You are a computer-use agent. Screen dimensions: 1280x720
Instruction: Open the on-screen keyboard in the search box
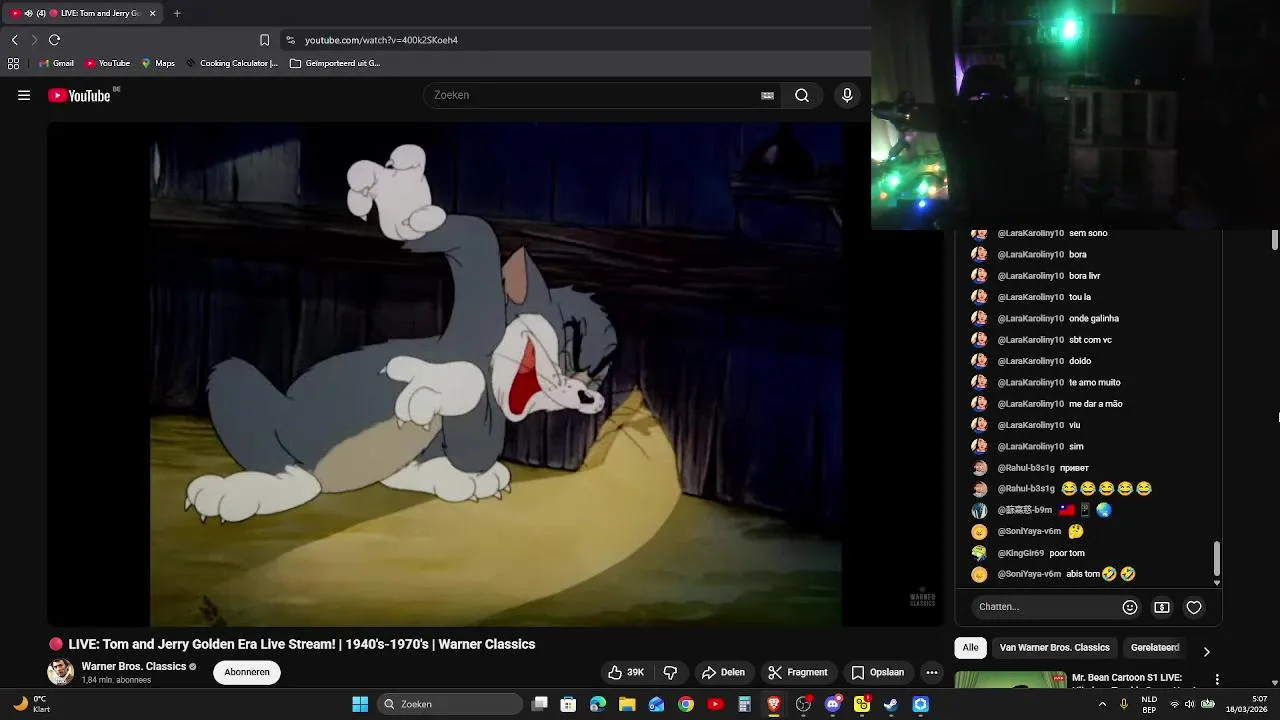[x=767, y=96]
